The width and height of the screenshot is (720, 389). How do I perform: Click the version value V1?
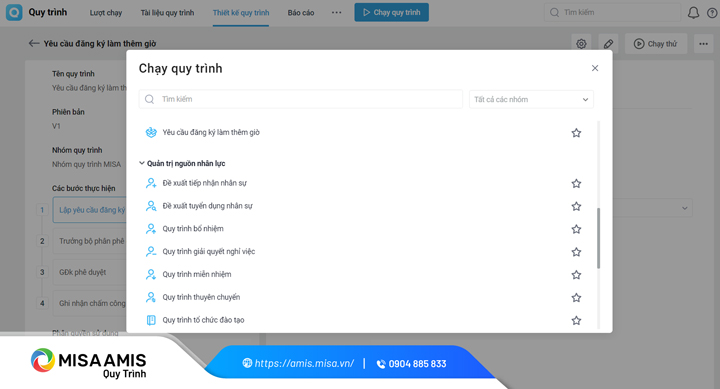[x=56, y=126]
